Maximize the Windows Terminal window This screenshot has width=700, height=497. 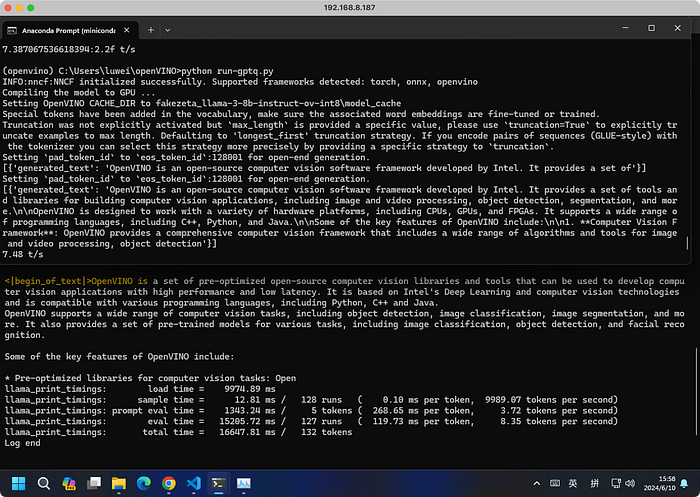click(x=651, y=28)
